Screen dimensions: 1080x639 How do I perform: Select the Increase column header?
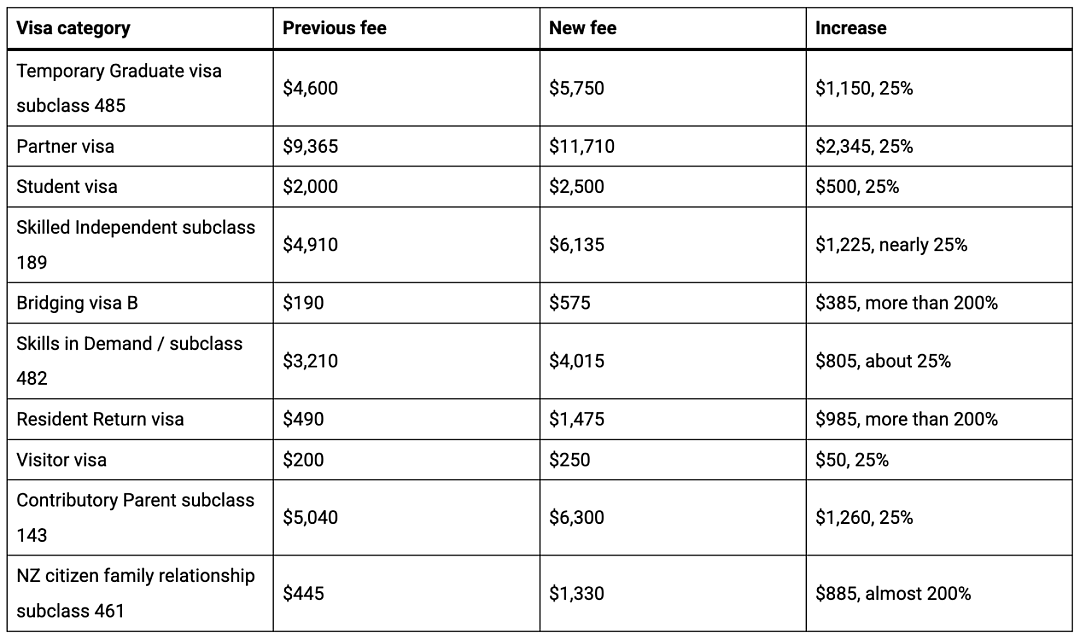(939, 28)
